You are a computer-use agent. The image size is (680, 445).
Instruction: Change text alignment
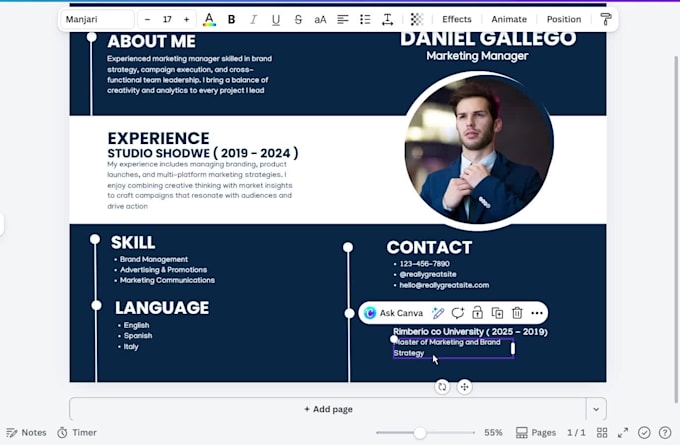coord(343,20)
